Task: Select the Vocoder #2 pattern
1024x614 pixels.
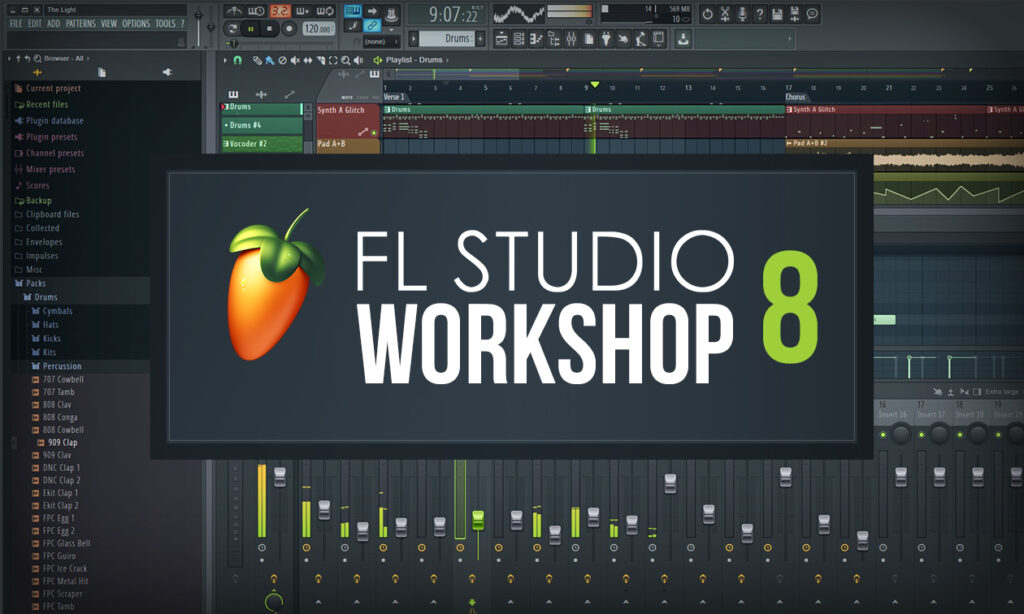Action: tap(262, 144)
